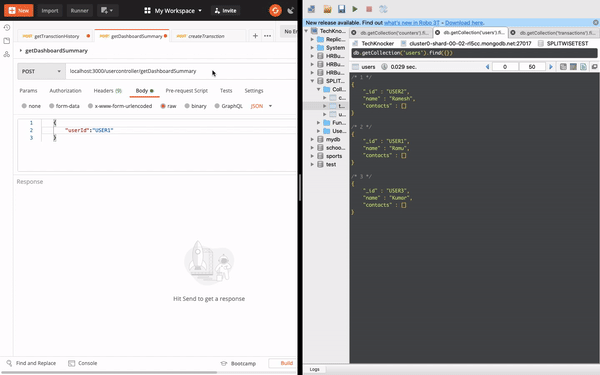This screenshot has width=600, height=375.
Task: Open the Postman Runner
Action: [79, 10]
